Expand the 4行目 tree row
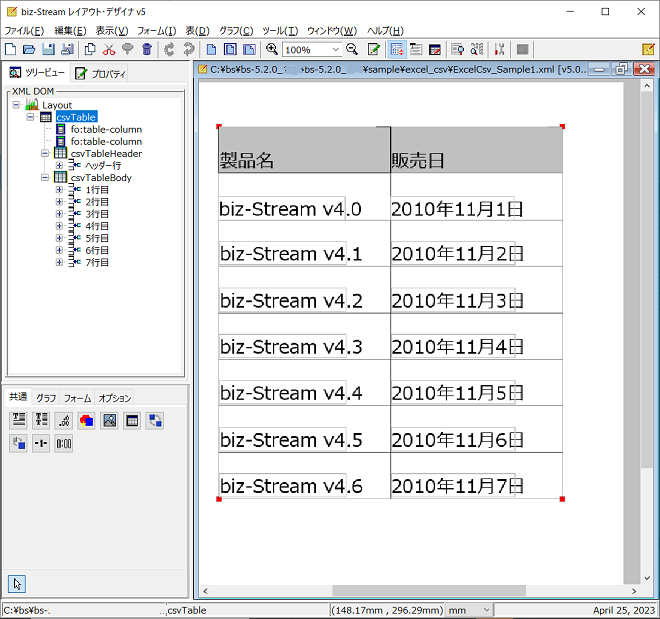660x619 pixels. 59,226
